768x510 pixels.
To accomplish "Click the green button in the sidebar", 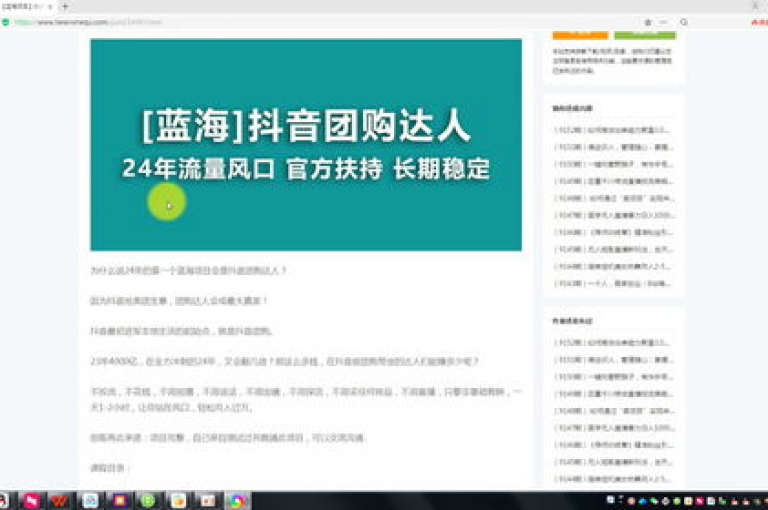I will 645,35.
